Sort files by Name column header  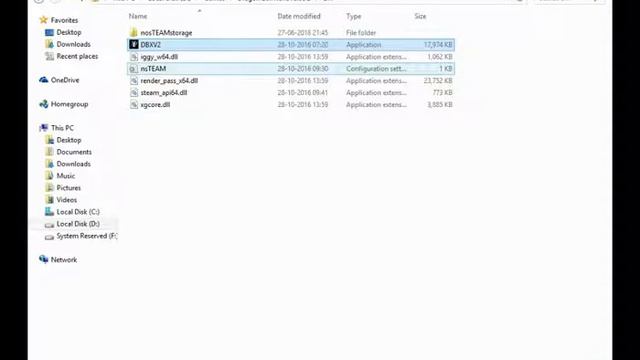point(138,16)
